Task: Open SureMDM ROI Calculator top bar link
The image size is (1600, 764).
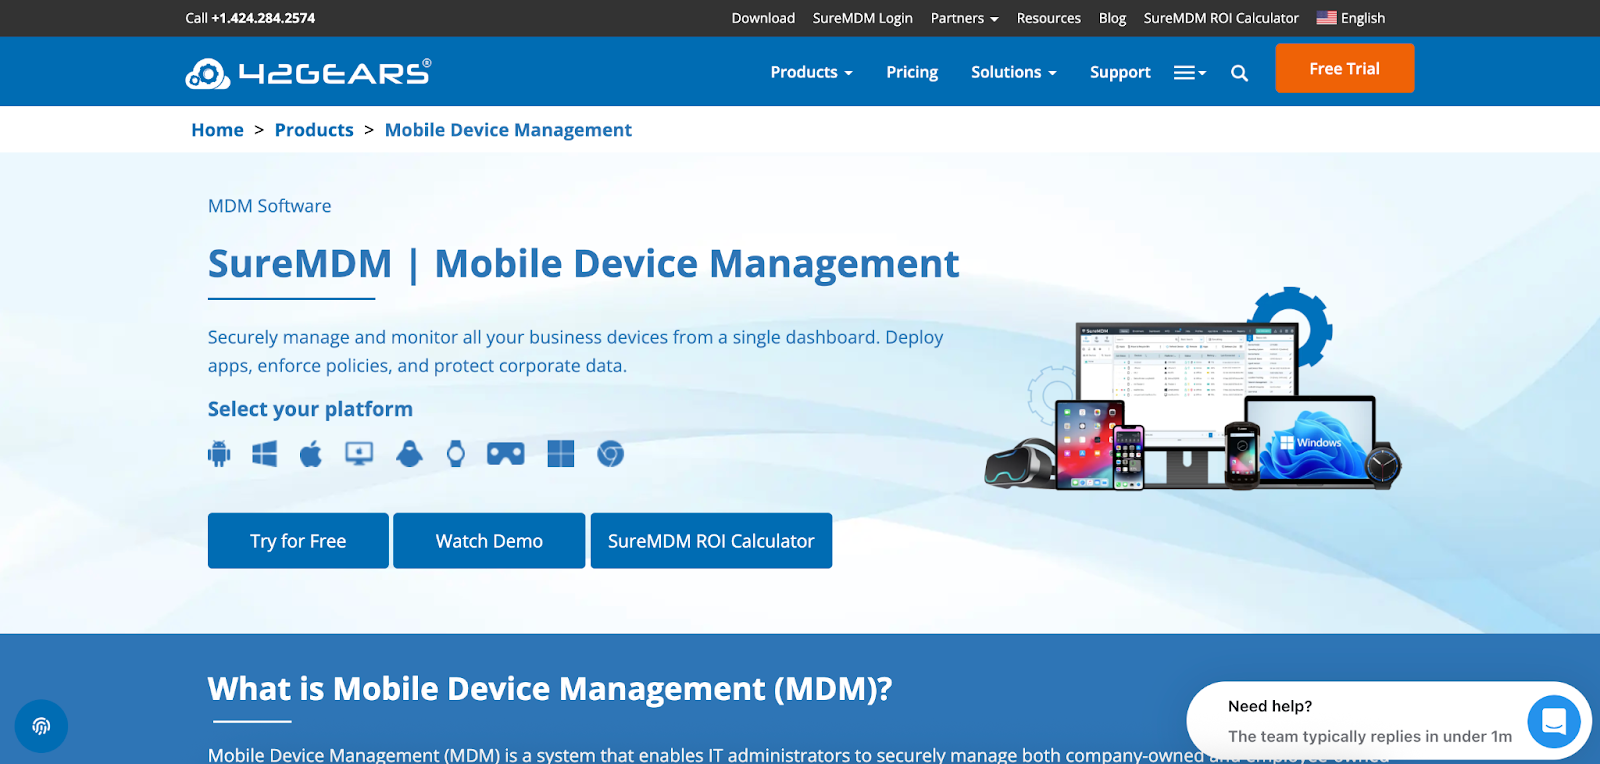Action: pyautogui.click(x=1221, y=18)
